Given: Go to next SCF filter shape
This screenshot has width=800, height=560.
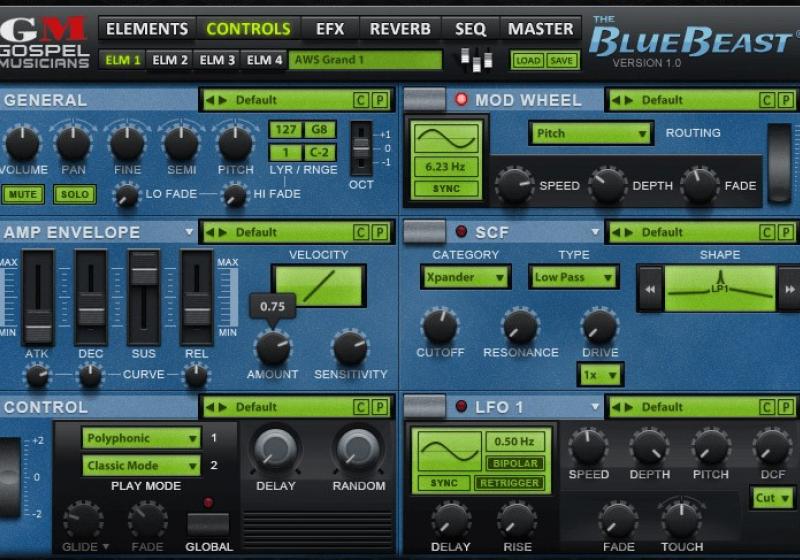Looking at the screenshot, I should pyautogui.click(x=789, y=289).
